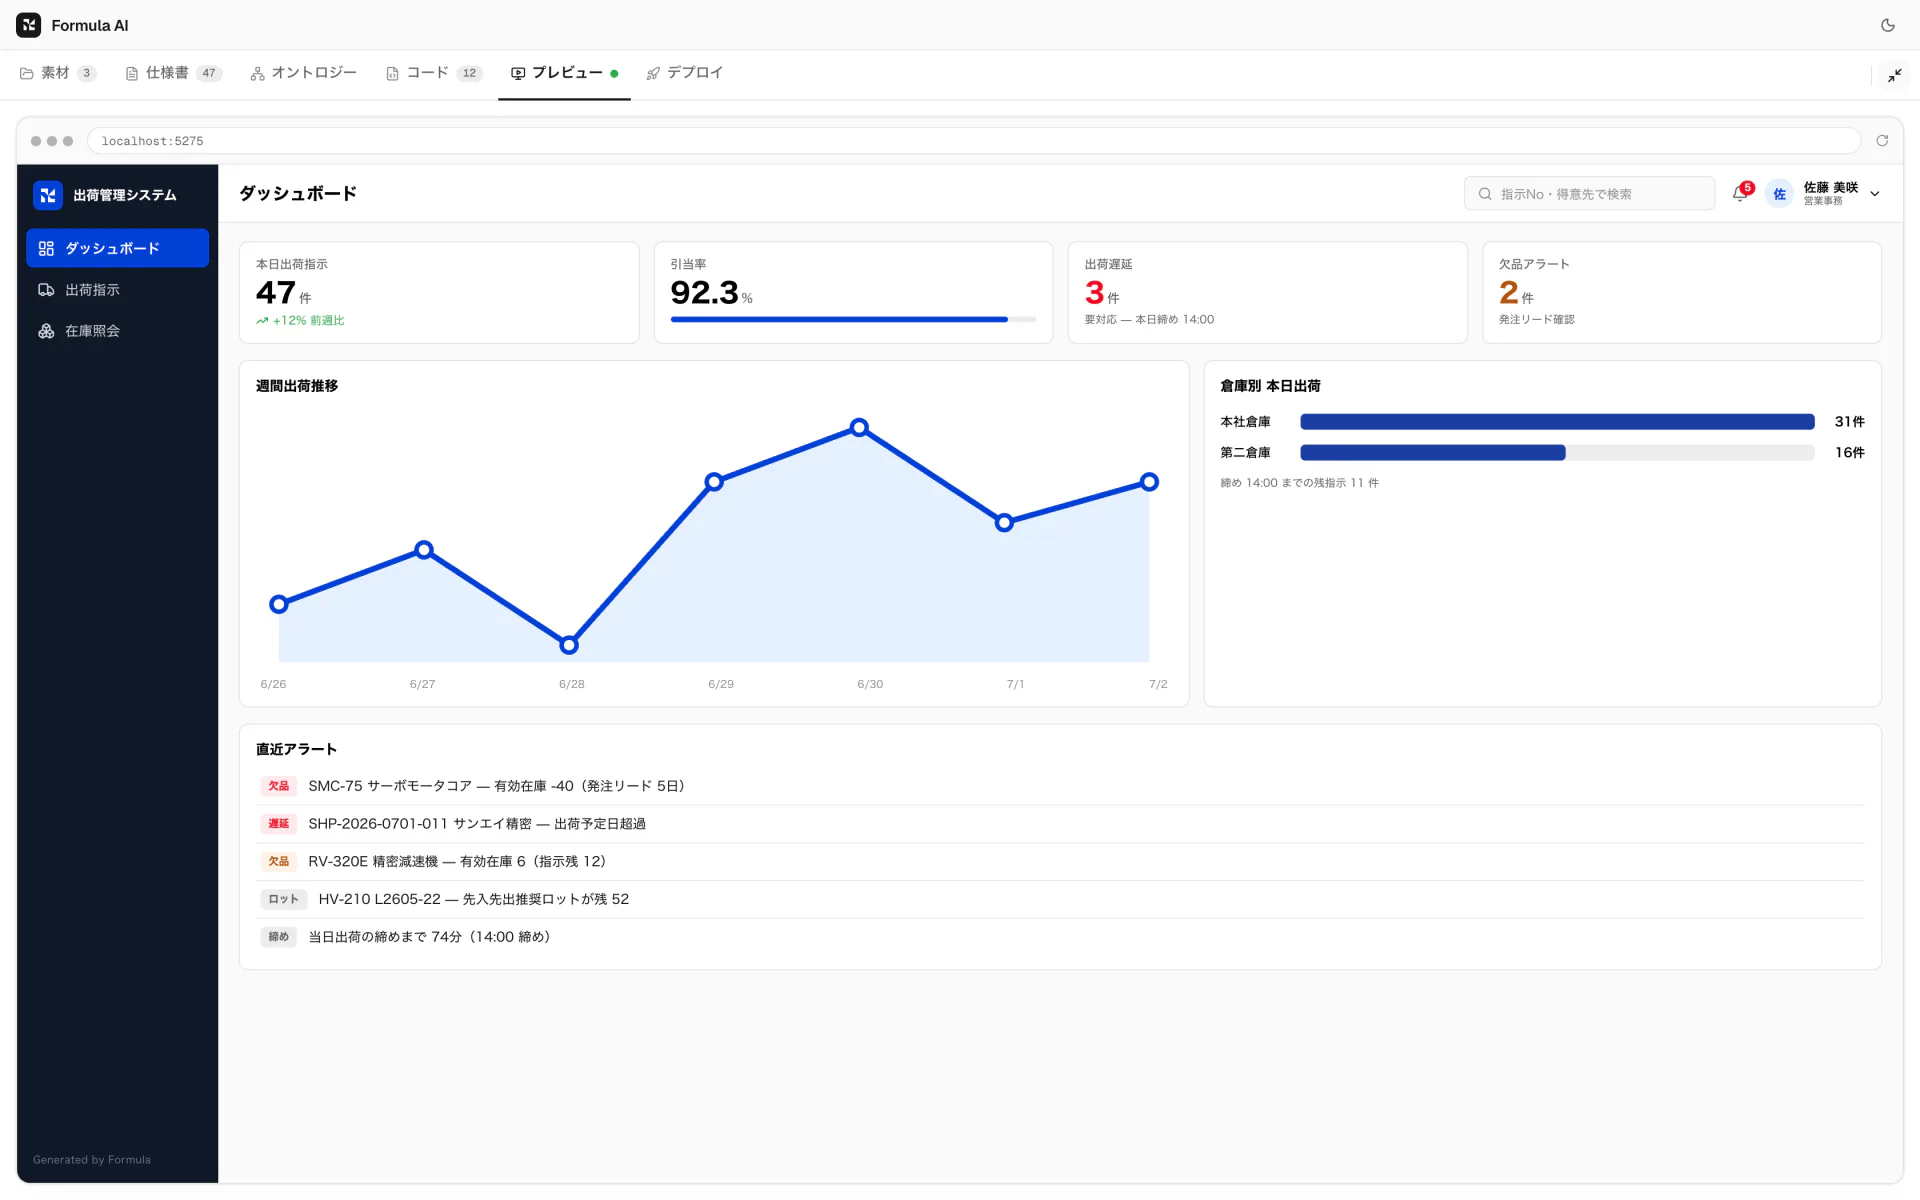Screen dimensions: 1920x1200
Task: Click the 6/30 peak chart point
Action: point(859,428)
